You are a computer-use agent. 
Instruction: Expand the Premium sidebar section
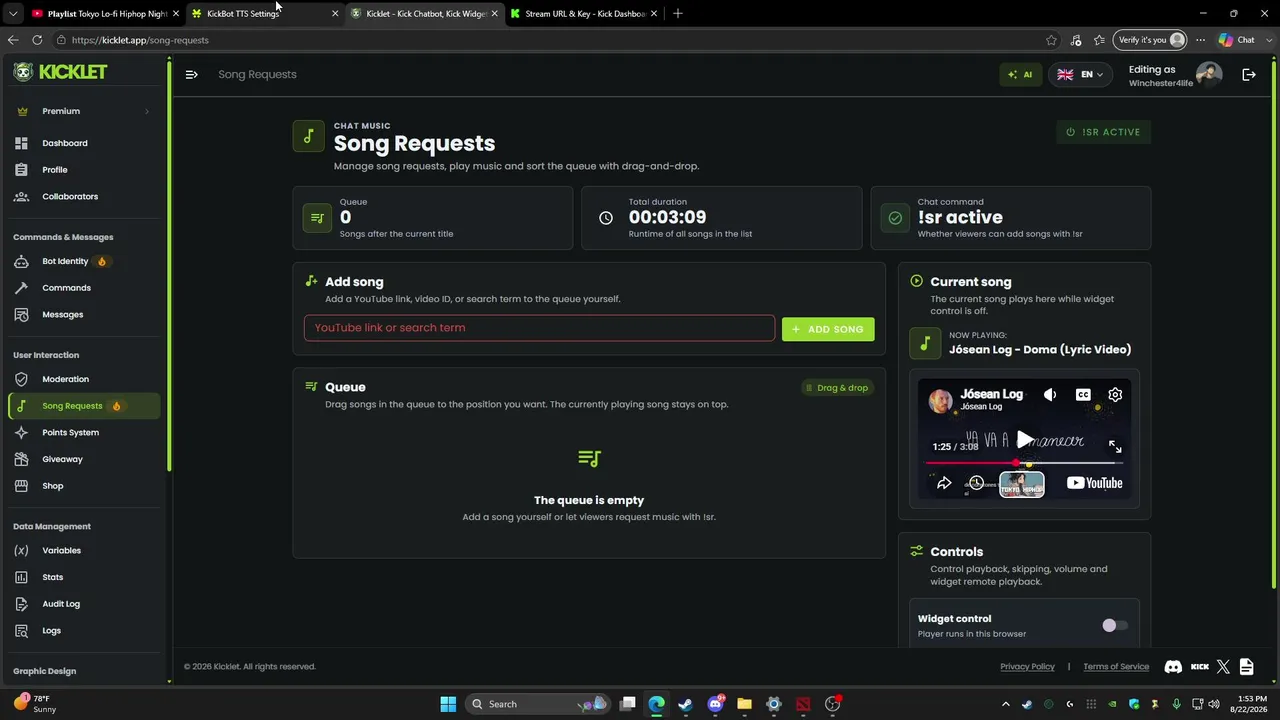pos(83,111)
